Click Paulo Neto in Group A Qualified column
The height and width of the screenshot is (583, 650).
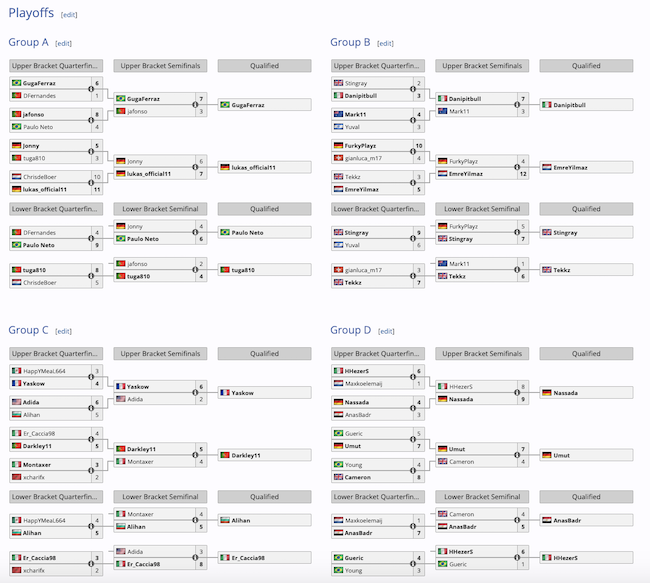(249, 233)
